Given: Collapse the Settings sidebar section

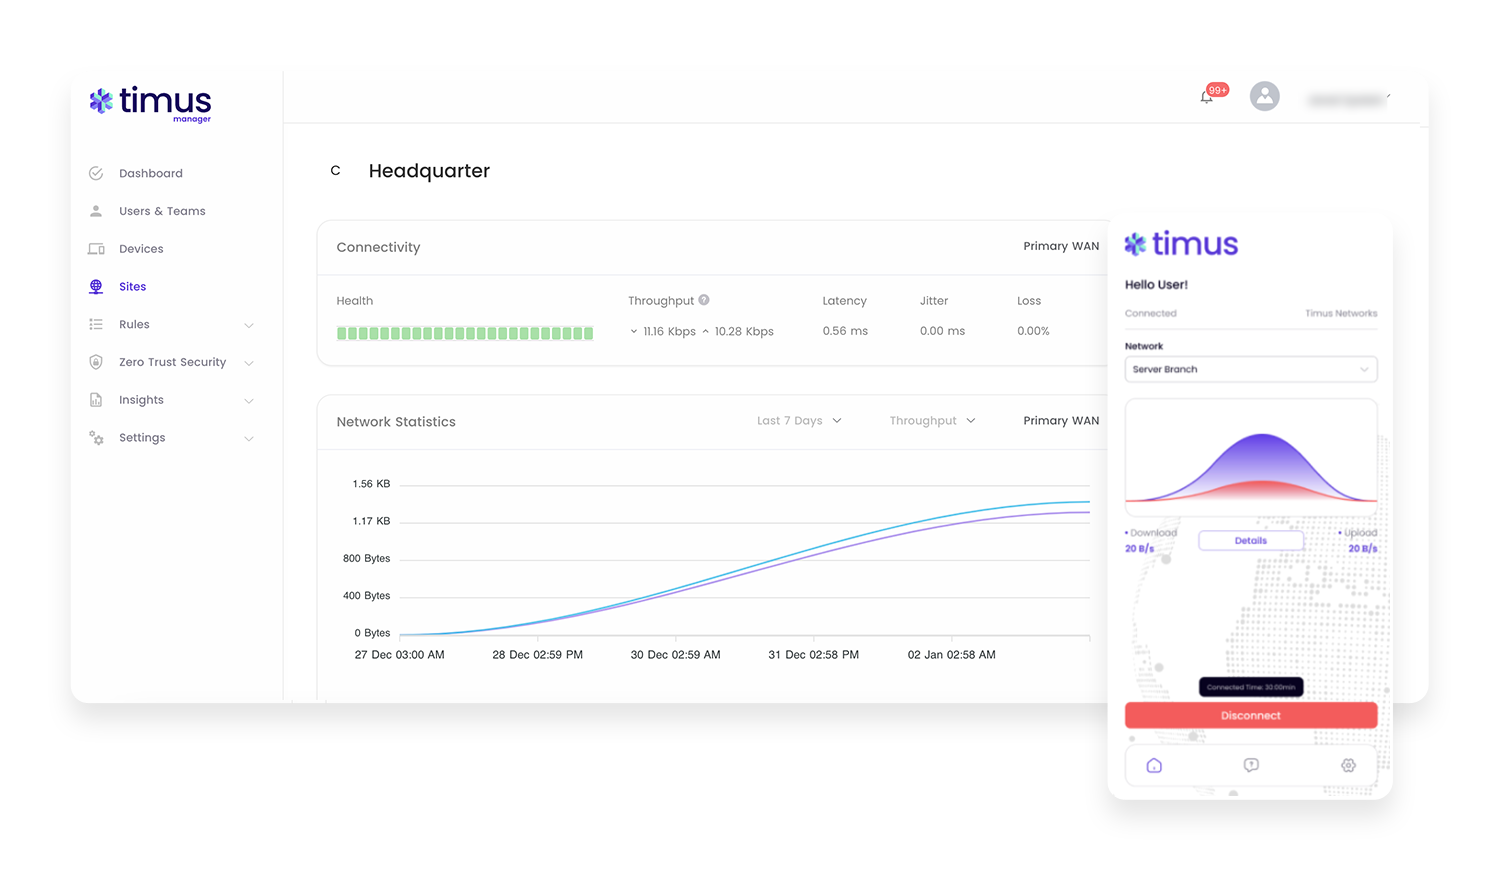Looking at the screenshot, I should [248, 438].
